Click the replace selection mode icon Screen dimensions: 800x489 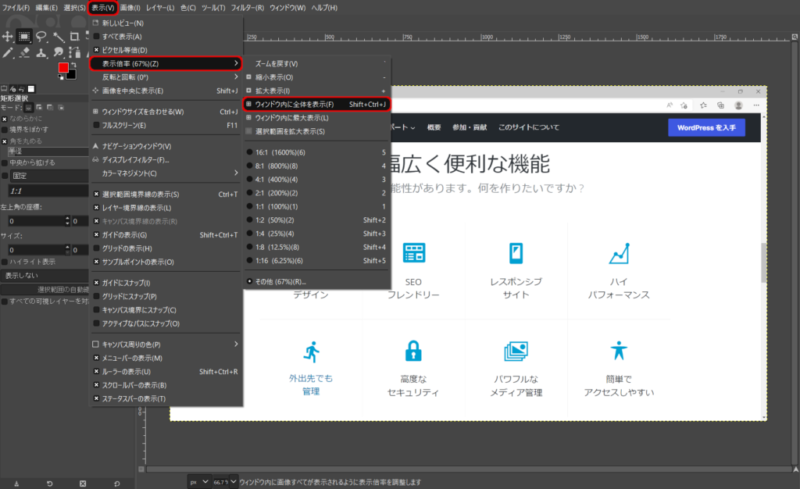point(29,108)
